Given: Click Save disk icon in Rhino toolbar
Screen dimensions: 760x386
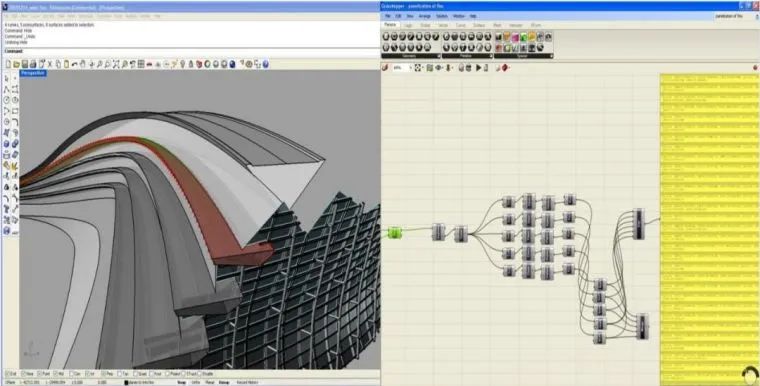Looking at the screenshot, I should pyautogui.click(x=24, y=64).
